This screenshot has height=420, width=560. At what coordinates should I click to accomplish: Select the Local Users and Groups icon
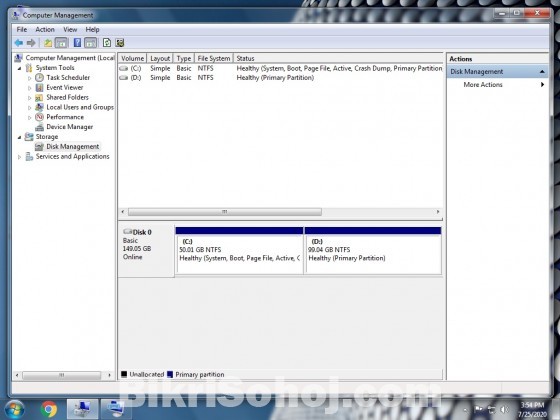39,107
